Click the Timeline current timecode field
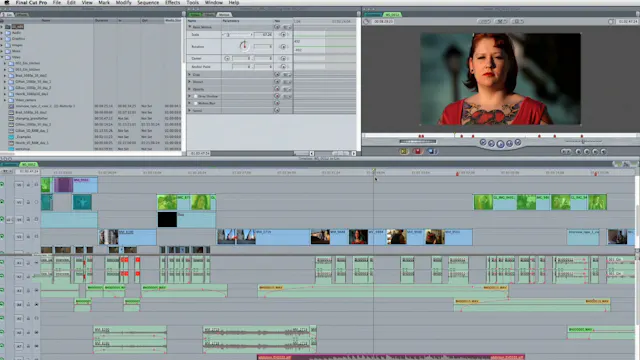 coord(28,171)
